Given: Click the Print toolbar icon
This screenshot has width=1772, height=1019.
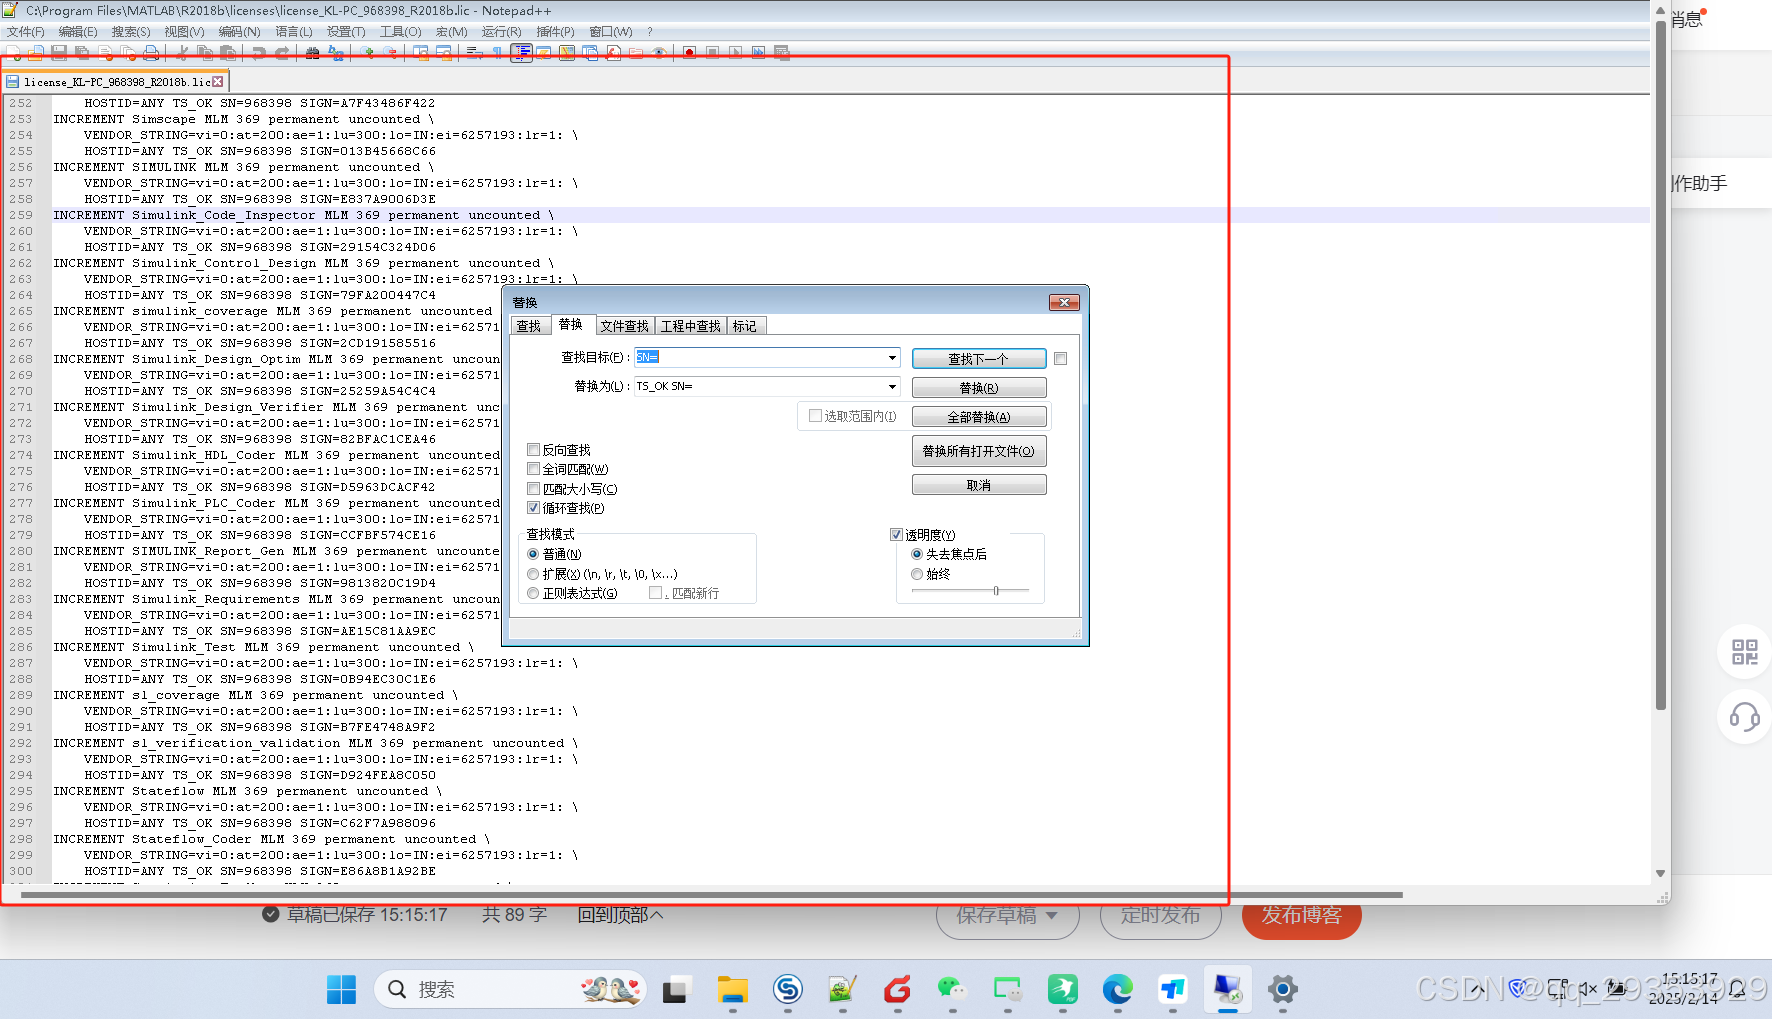Looking at the screenshot, I should pyautogui.click(x=150, y=53).
